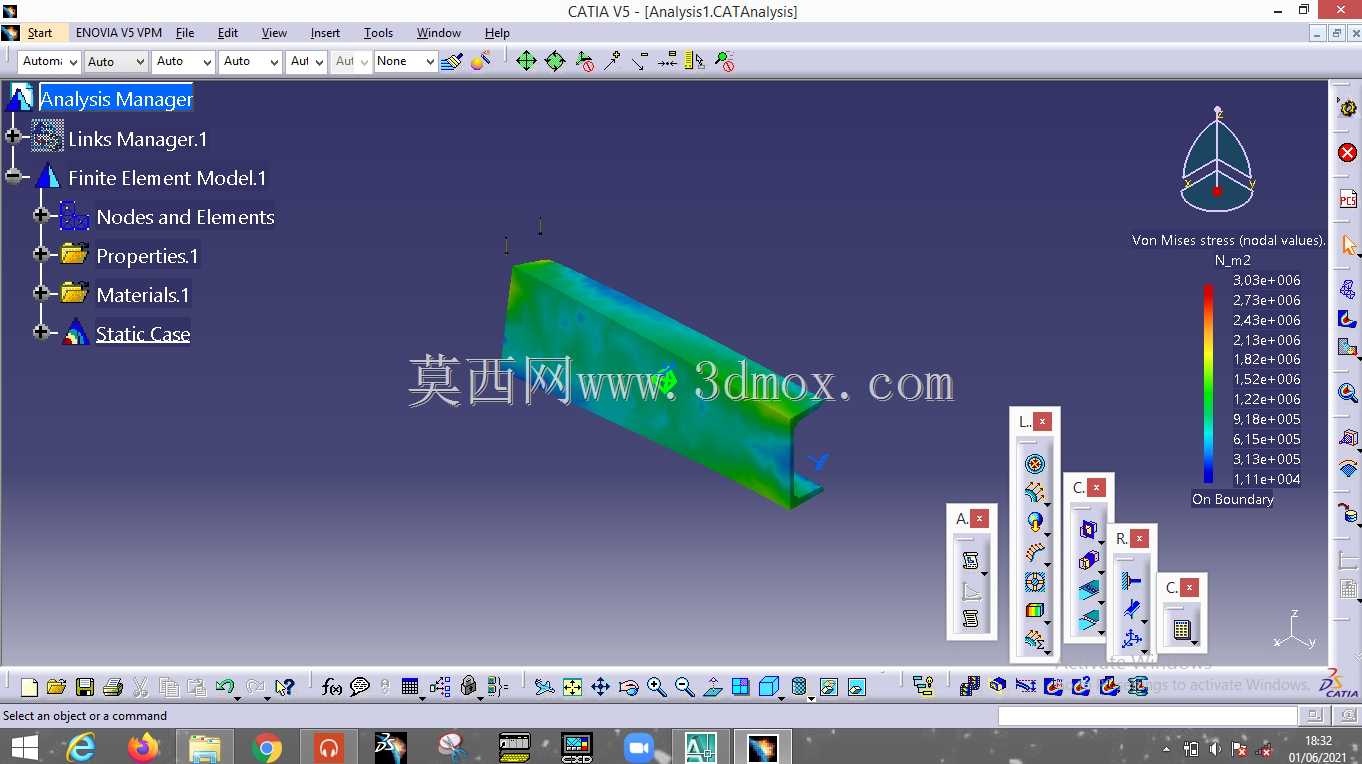
Task: Click the 'On Boundary' legend label
Action: coord(1233,499)
